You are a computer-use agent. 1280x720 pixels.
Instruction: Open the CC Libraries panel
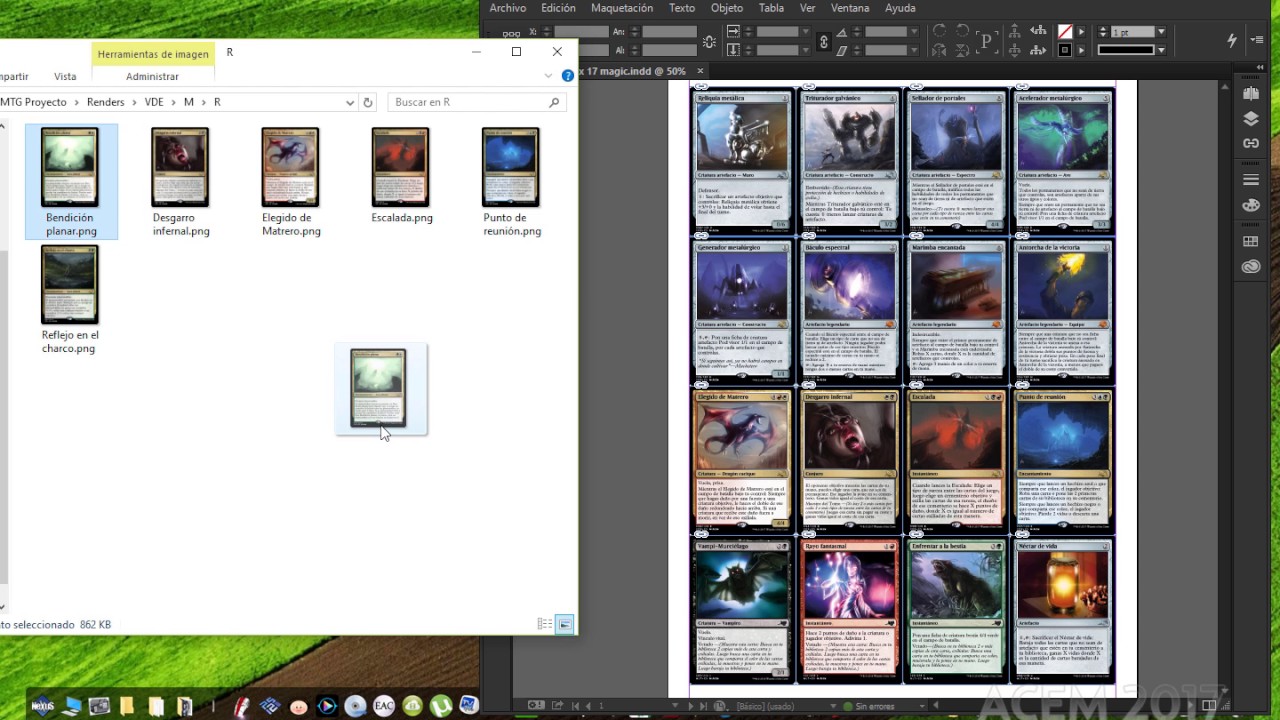pos(1251,267)
